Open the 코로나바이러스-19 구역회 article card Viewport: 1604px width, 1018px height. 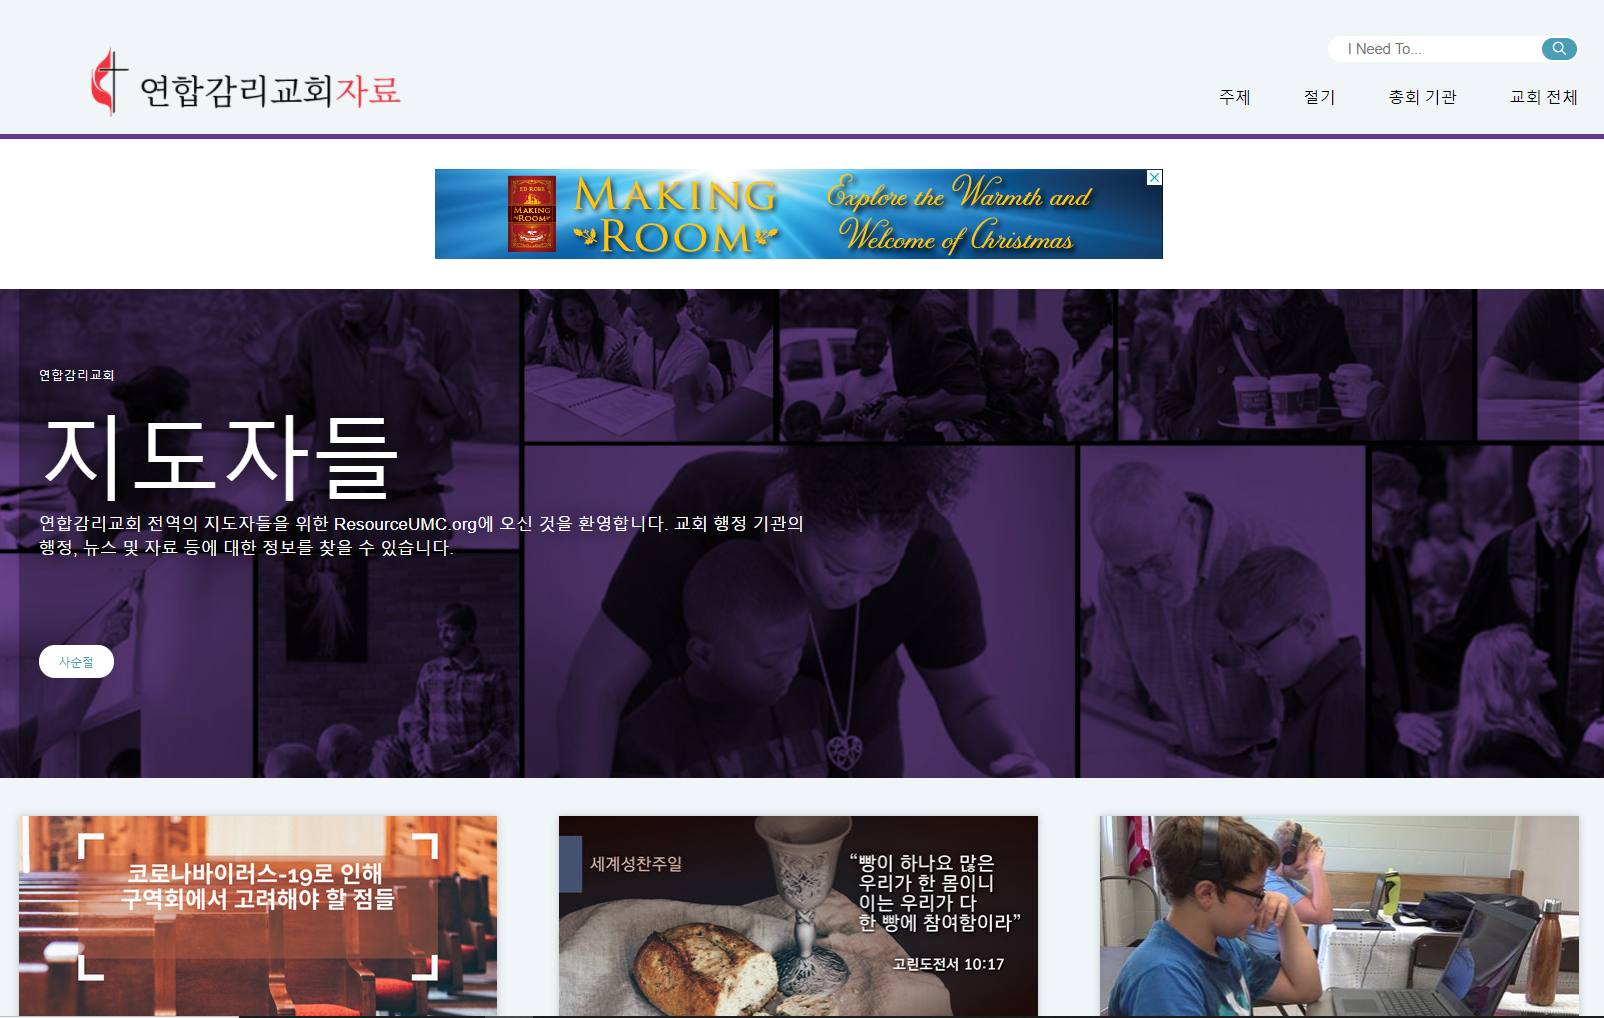258,914
